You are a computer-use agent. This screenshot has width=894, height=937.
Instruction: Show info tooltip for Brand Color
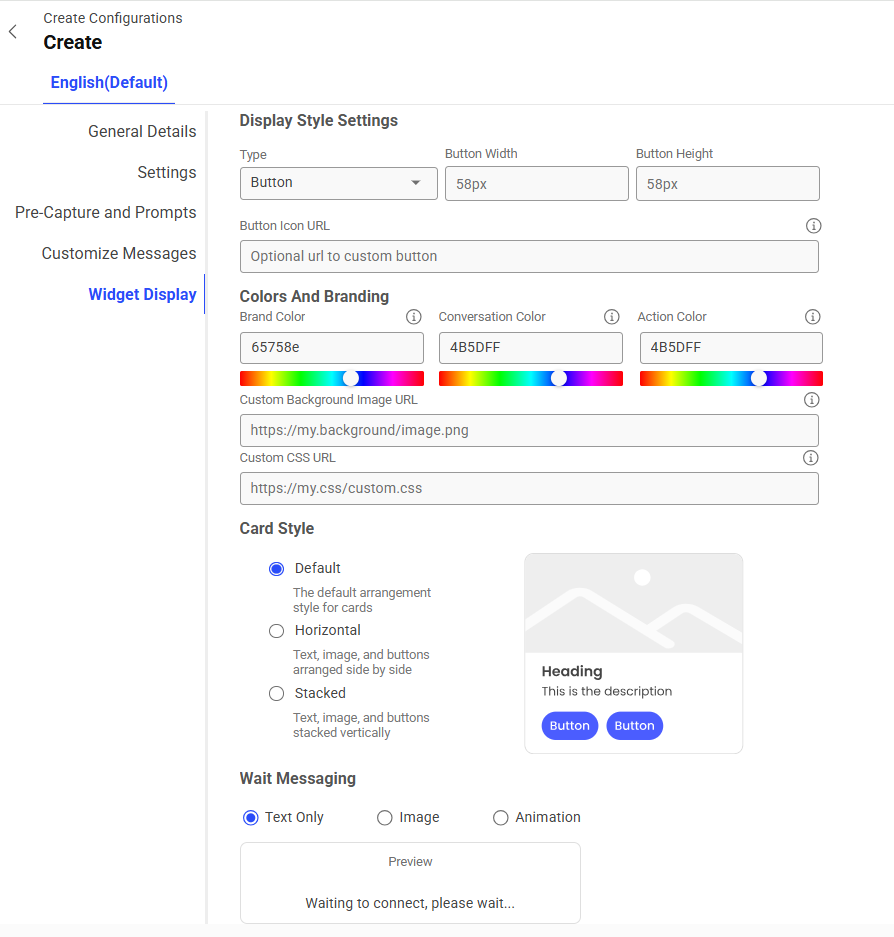(414, 317)
